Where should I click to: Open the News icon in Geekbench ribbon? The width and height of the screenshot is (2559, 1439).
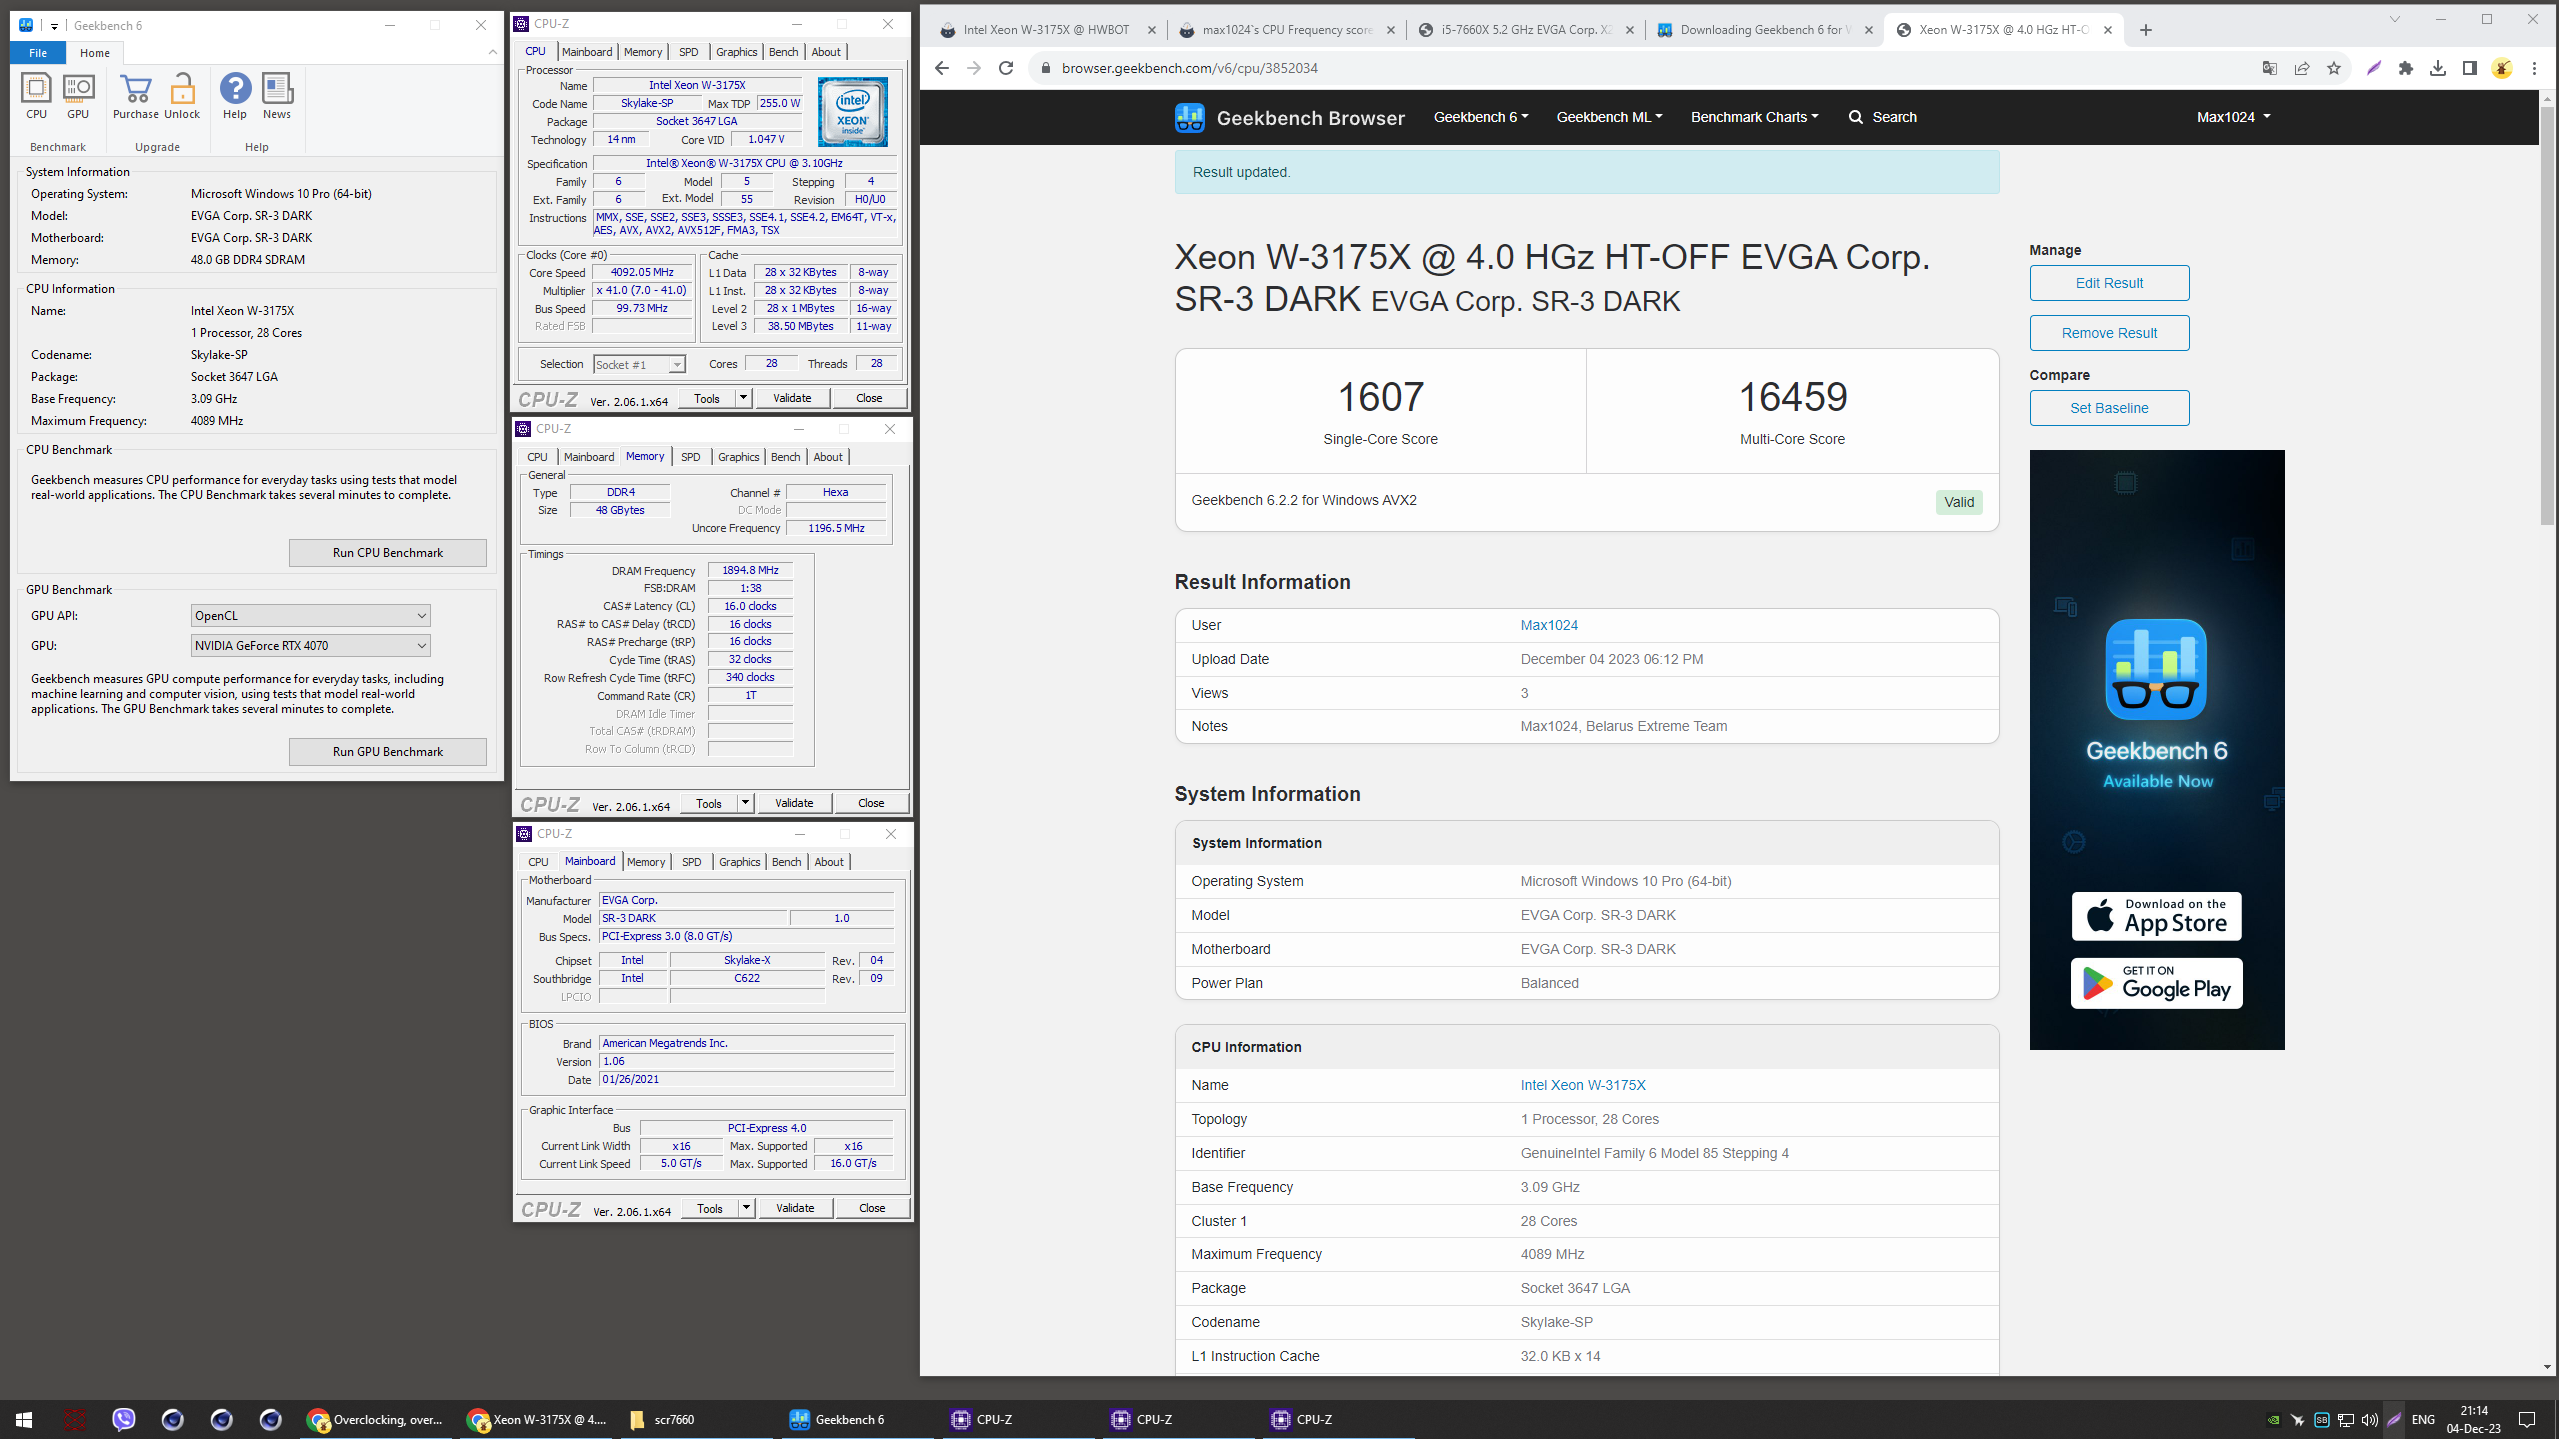click(277, 96)
